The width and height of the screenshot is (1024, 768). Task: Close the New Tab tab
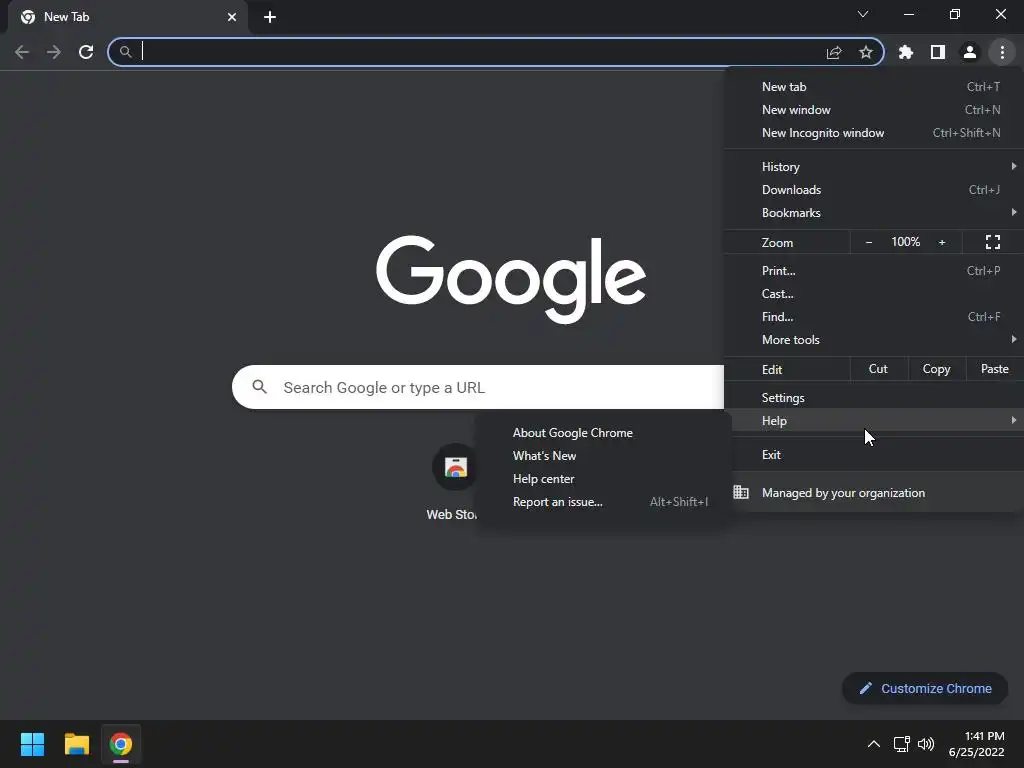(x=232, y=17)
